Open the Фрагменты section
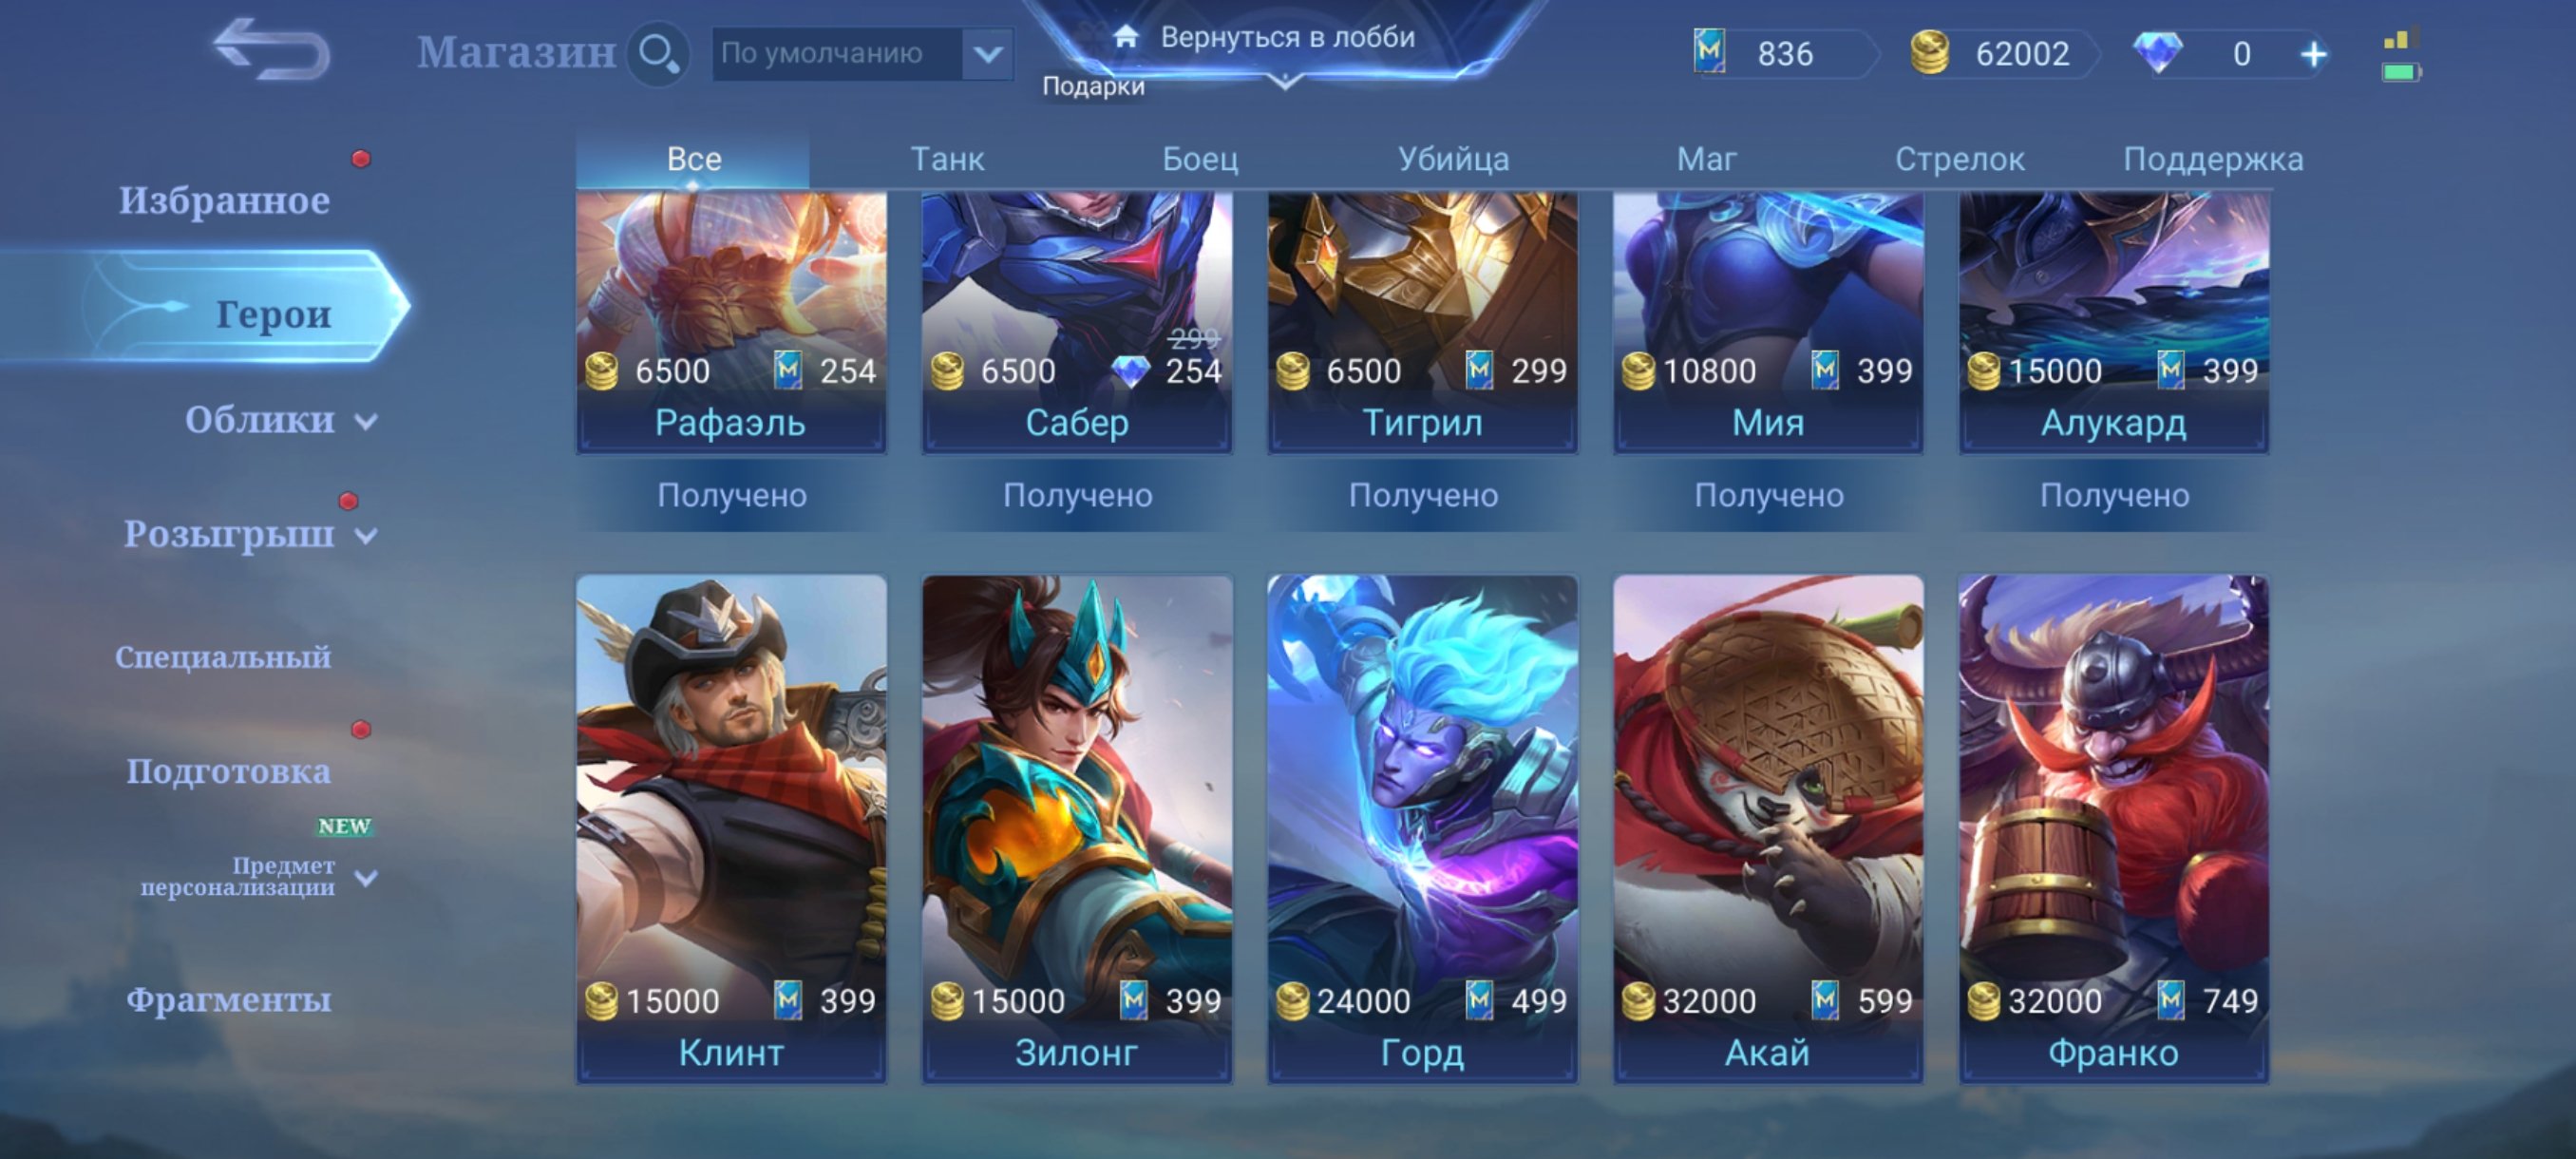 pos(229,999)
